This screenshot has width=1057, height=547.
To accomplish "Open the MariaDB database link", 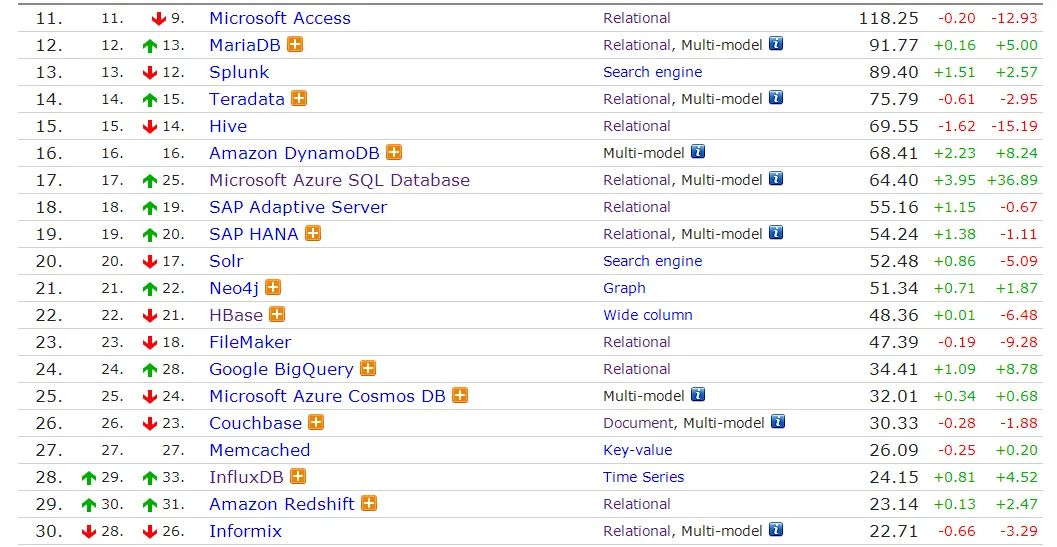I will tap(245, 45).
